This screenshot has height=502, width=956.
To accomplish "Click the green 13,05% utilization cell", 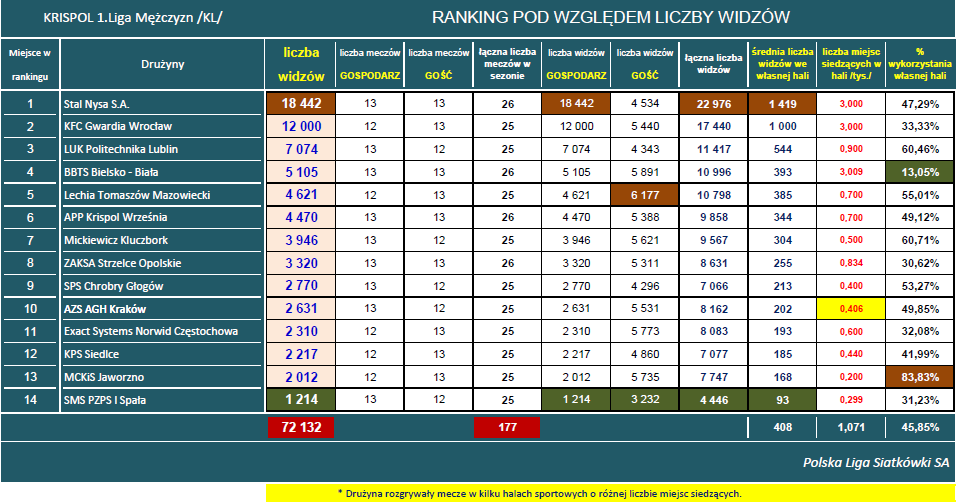I will click(x=920, y=172).
